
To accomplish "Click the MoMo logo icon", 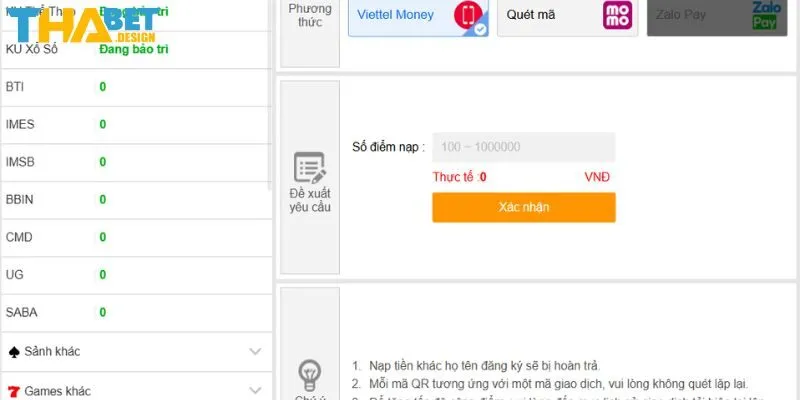I will click(617, 15).
